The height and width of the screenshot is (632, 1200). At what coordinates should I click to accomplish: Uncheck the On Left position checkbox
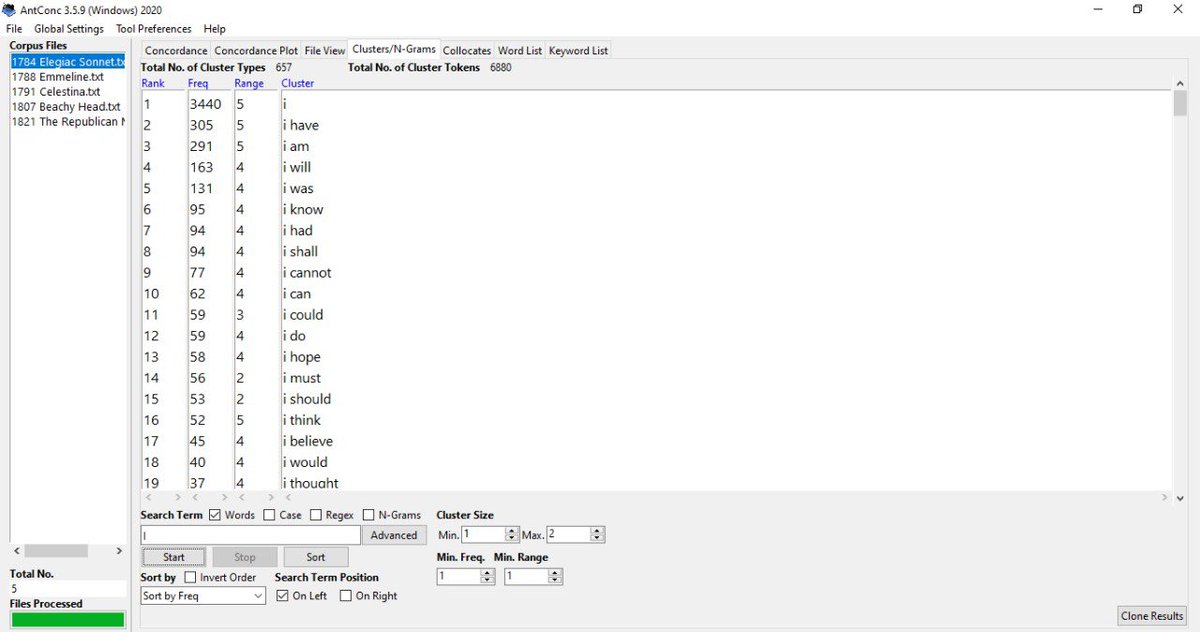click(282, 596)
